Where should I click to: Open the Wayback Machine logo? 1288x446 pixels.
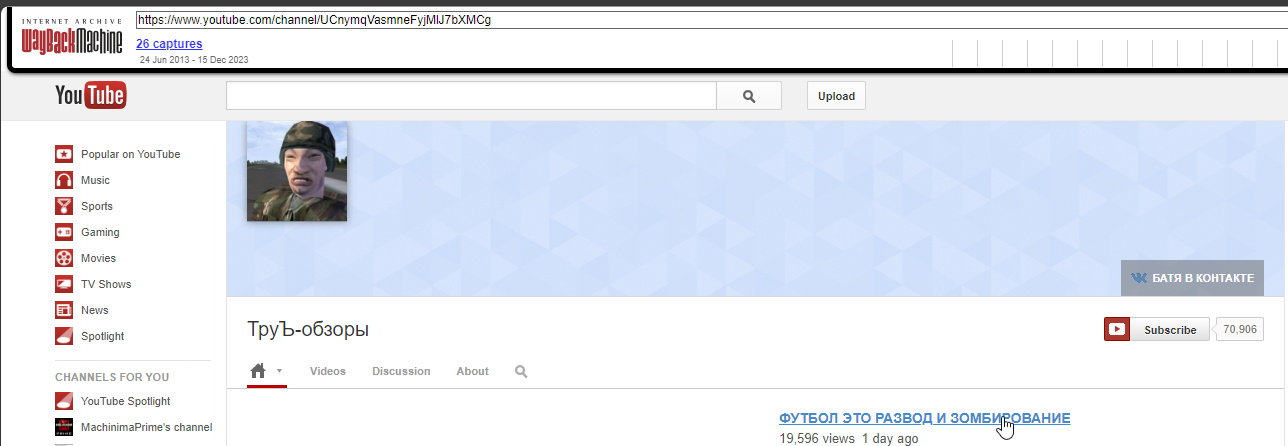pos(72,36)
